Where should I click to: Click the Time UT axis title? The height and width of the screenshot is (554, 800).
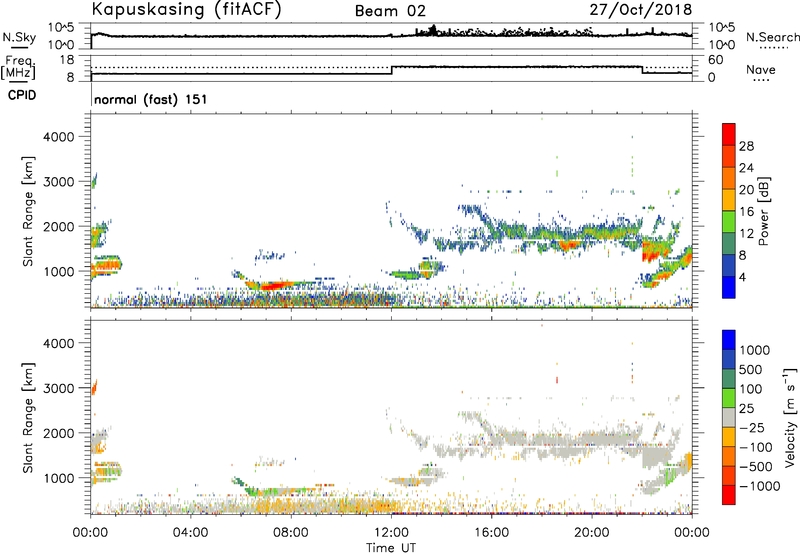click(x=391, y=548)
